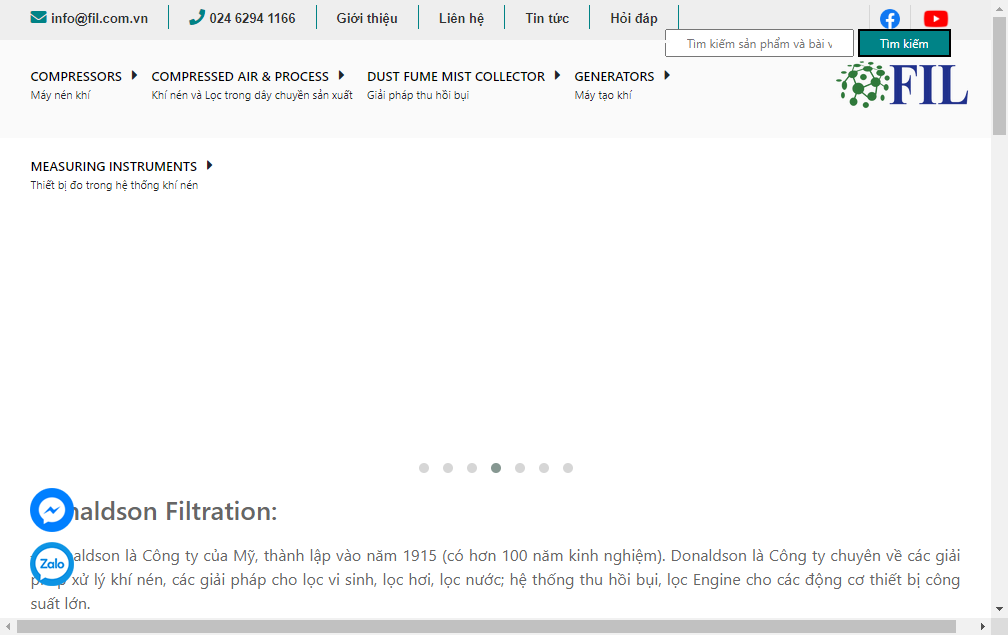Image resolution: width=1008 pixels, height=635 pixels.
Task: Open COMPRESSORS menu item
Action: [76, 76]
